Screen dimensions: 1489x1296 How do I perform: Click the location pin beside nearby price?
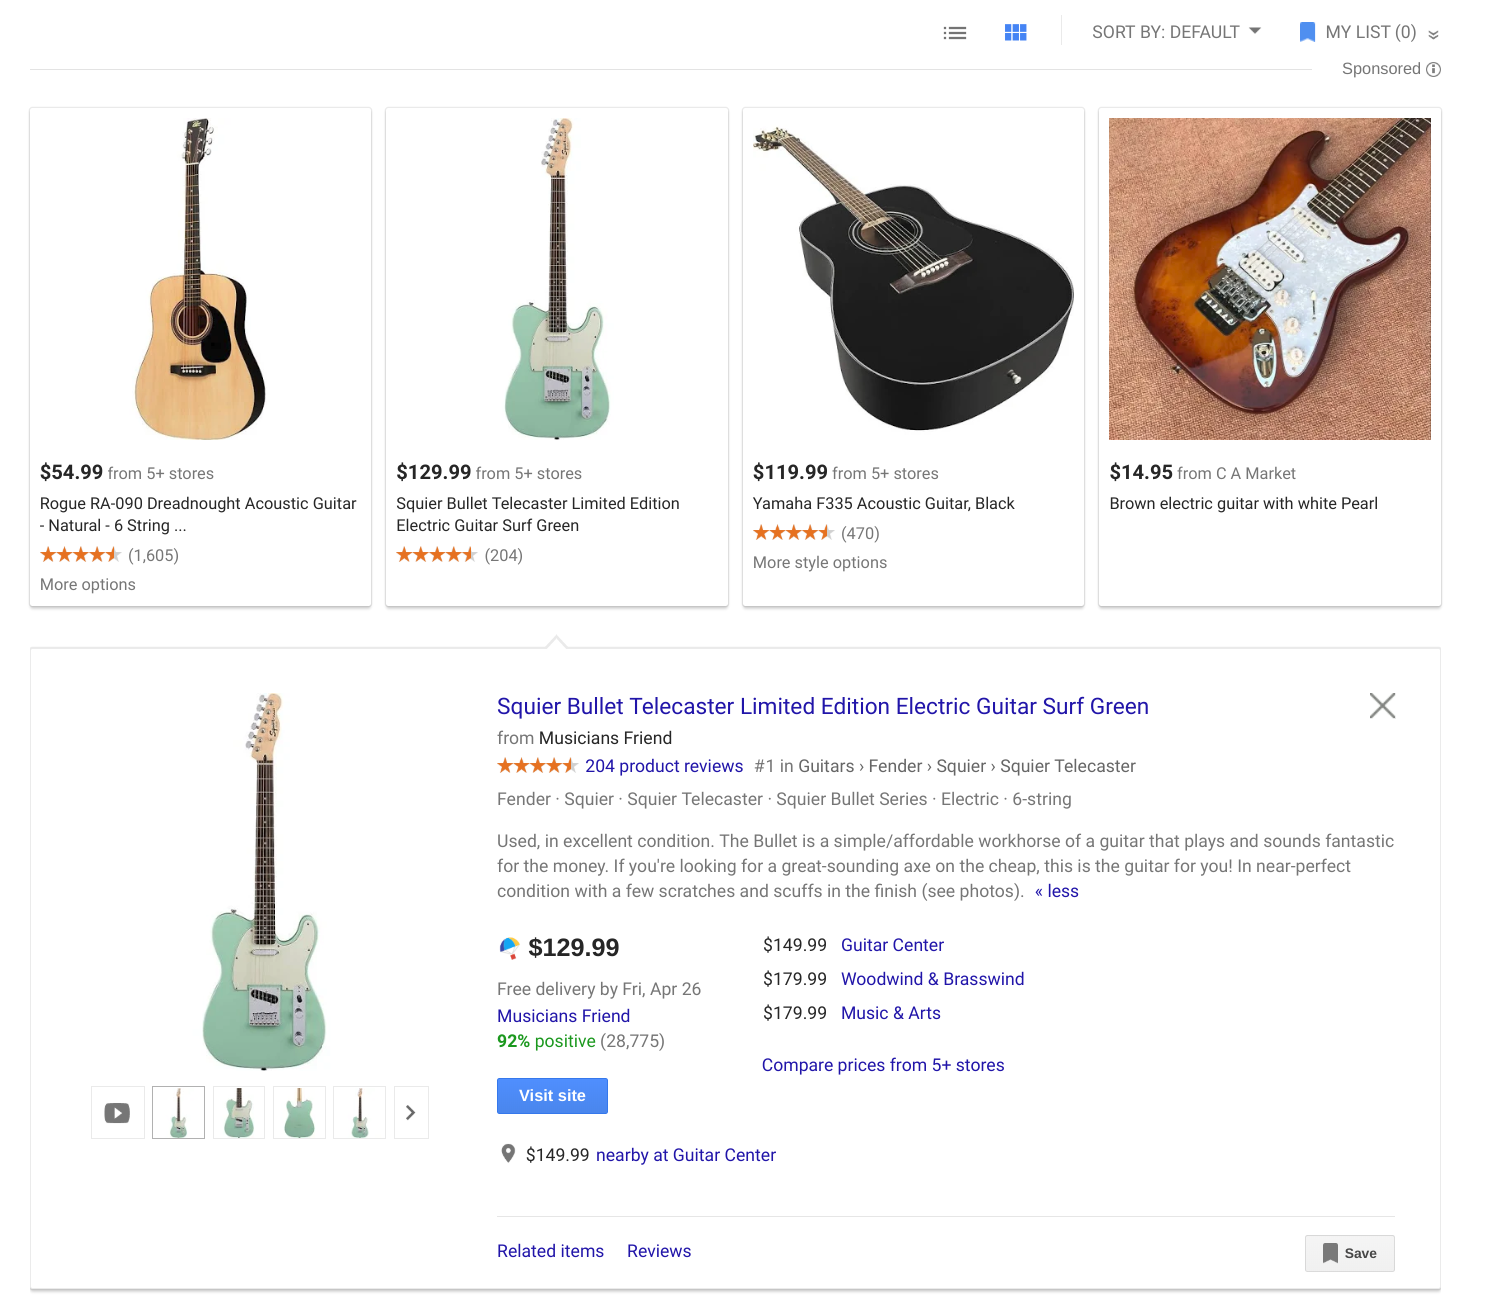coord(509,1153)
